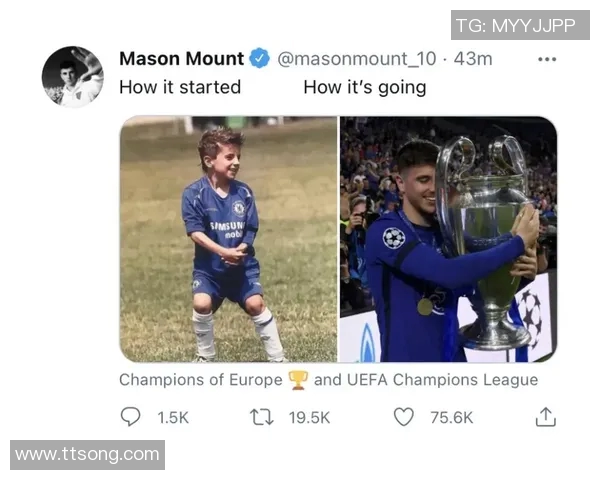
Task: Click the blue verified badge
Action: pyautogui.click(x=259, y=59)
